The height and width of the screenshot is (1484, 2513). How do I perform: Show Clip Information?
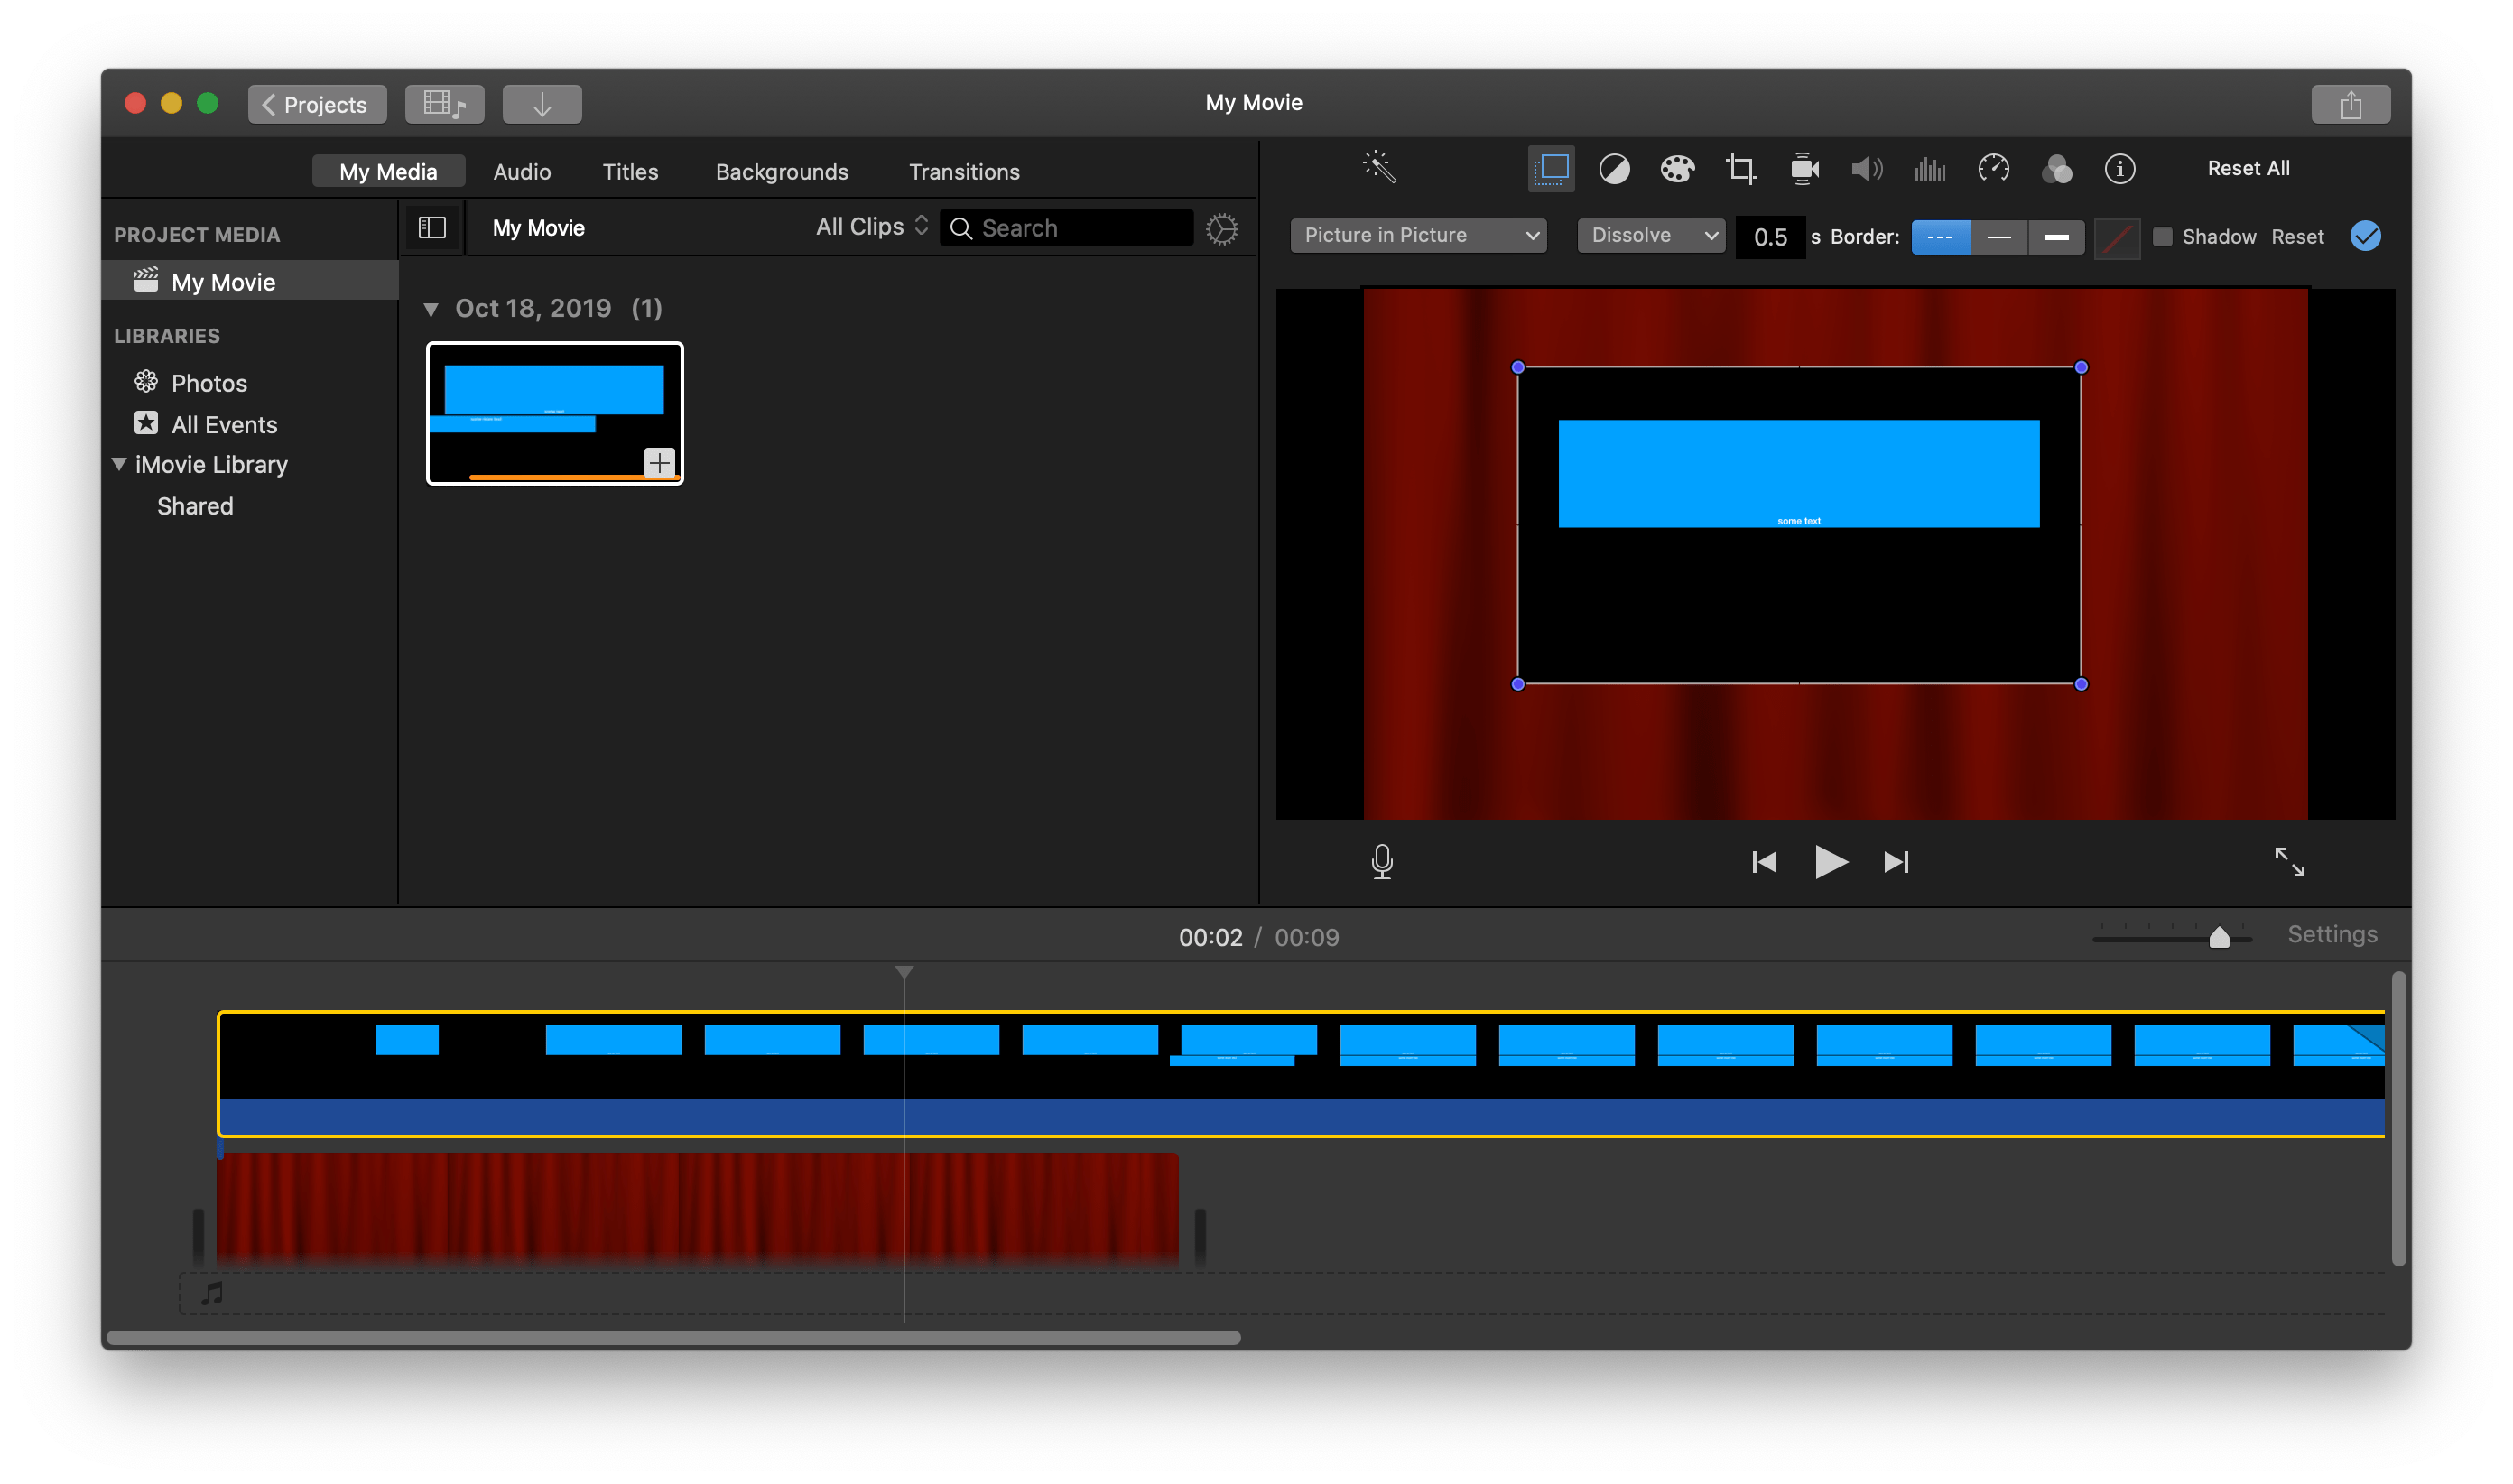(2121, 169)
